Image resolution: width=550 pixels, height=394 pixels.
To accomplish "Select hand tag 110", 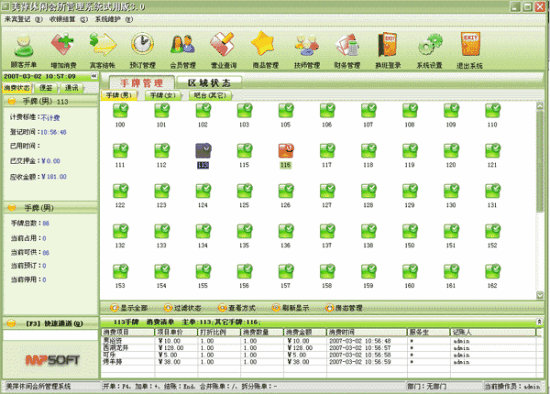I will tap(492, 115).
